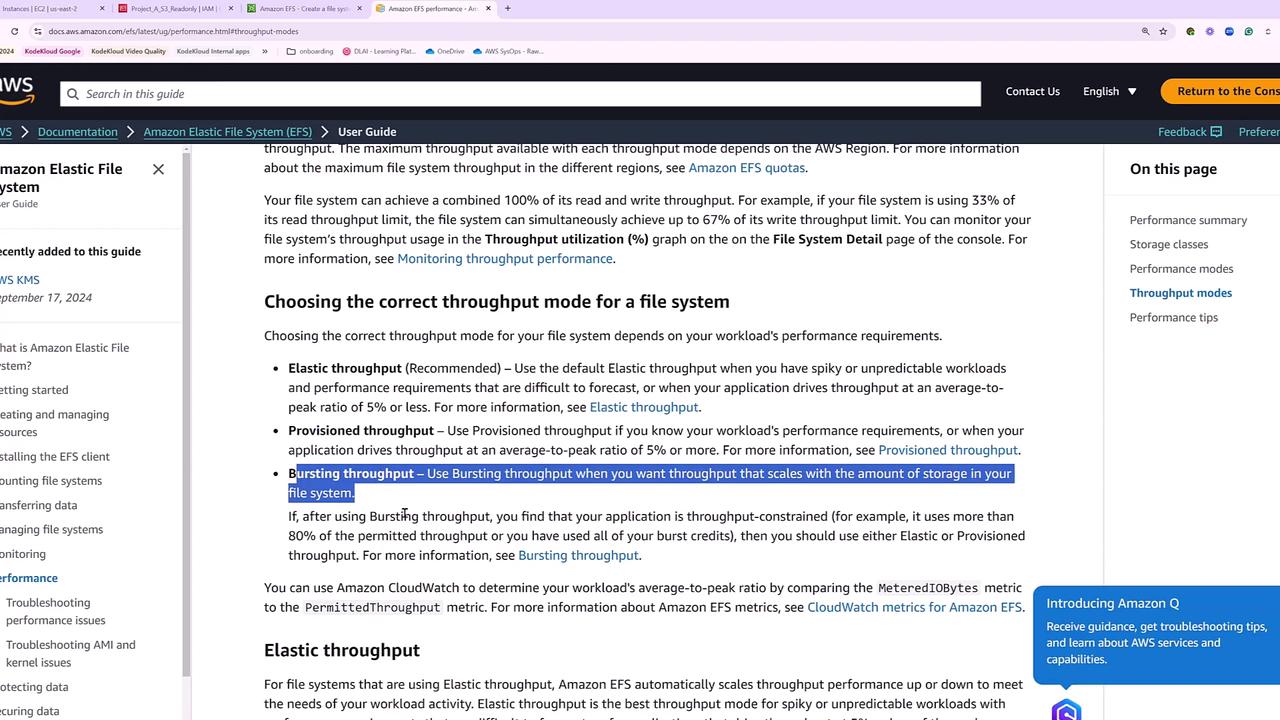Open the English language dropdown
The image size is (1280, 720).
click(x=1110, y=91)
